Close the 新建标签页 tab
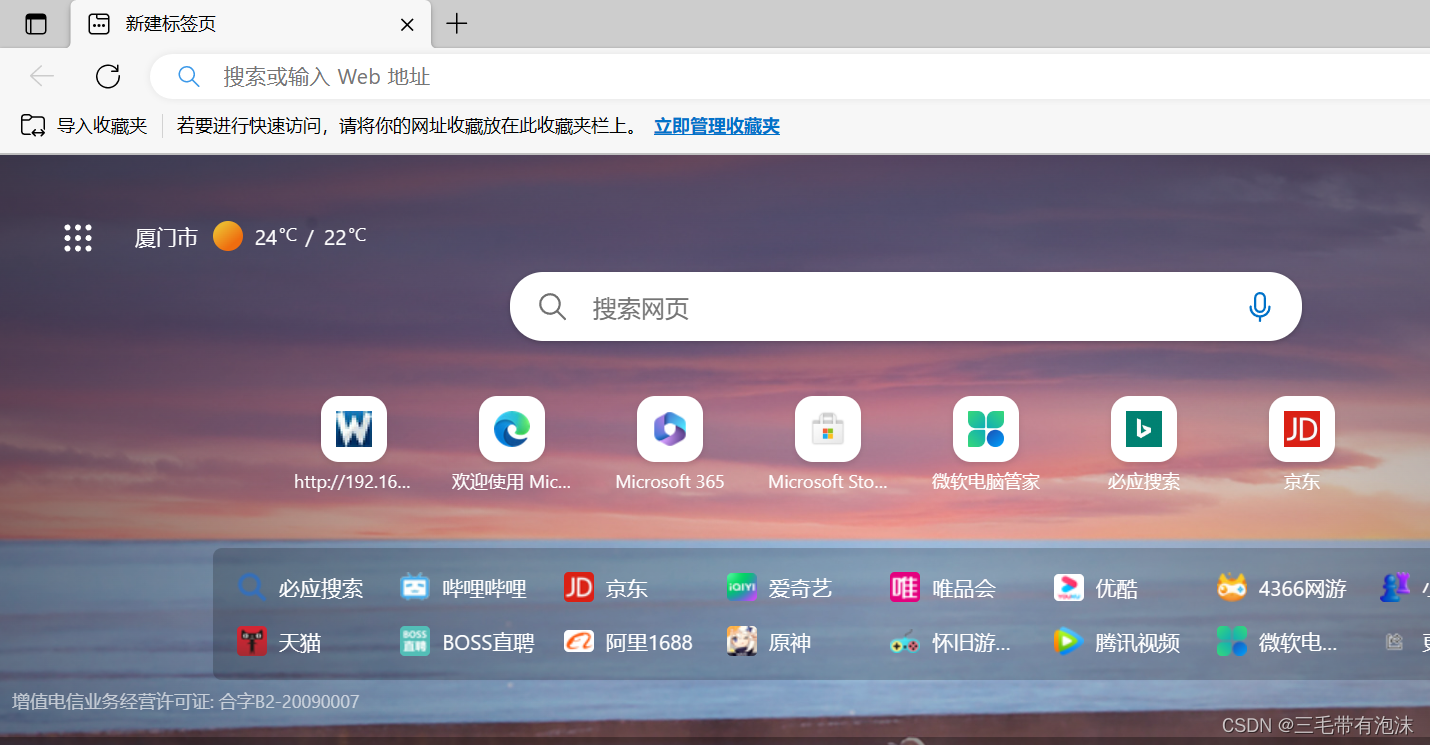The width and height of the screenshot is (1430, 745). 407,25
